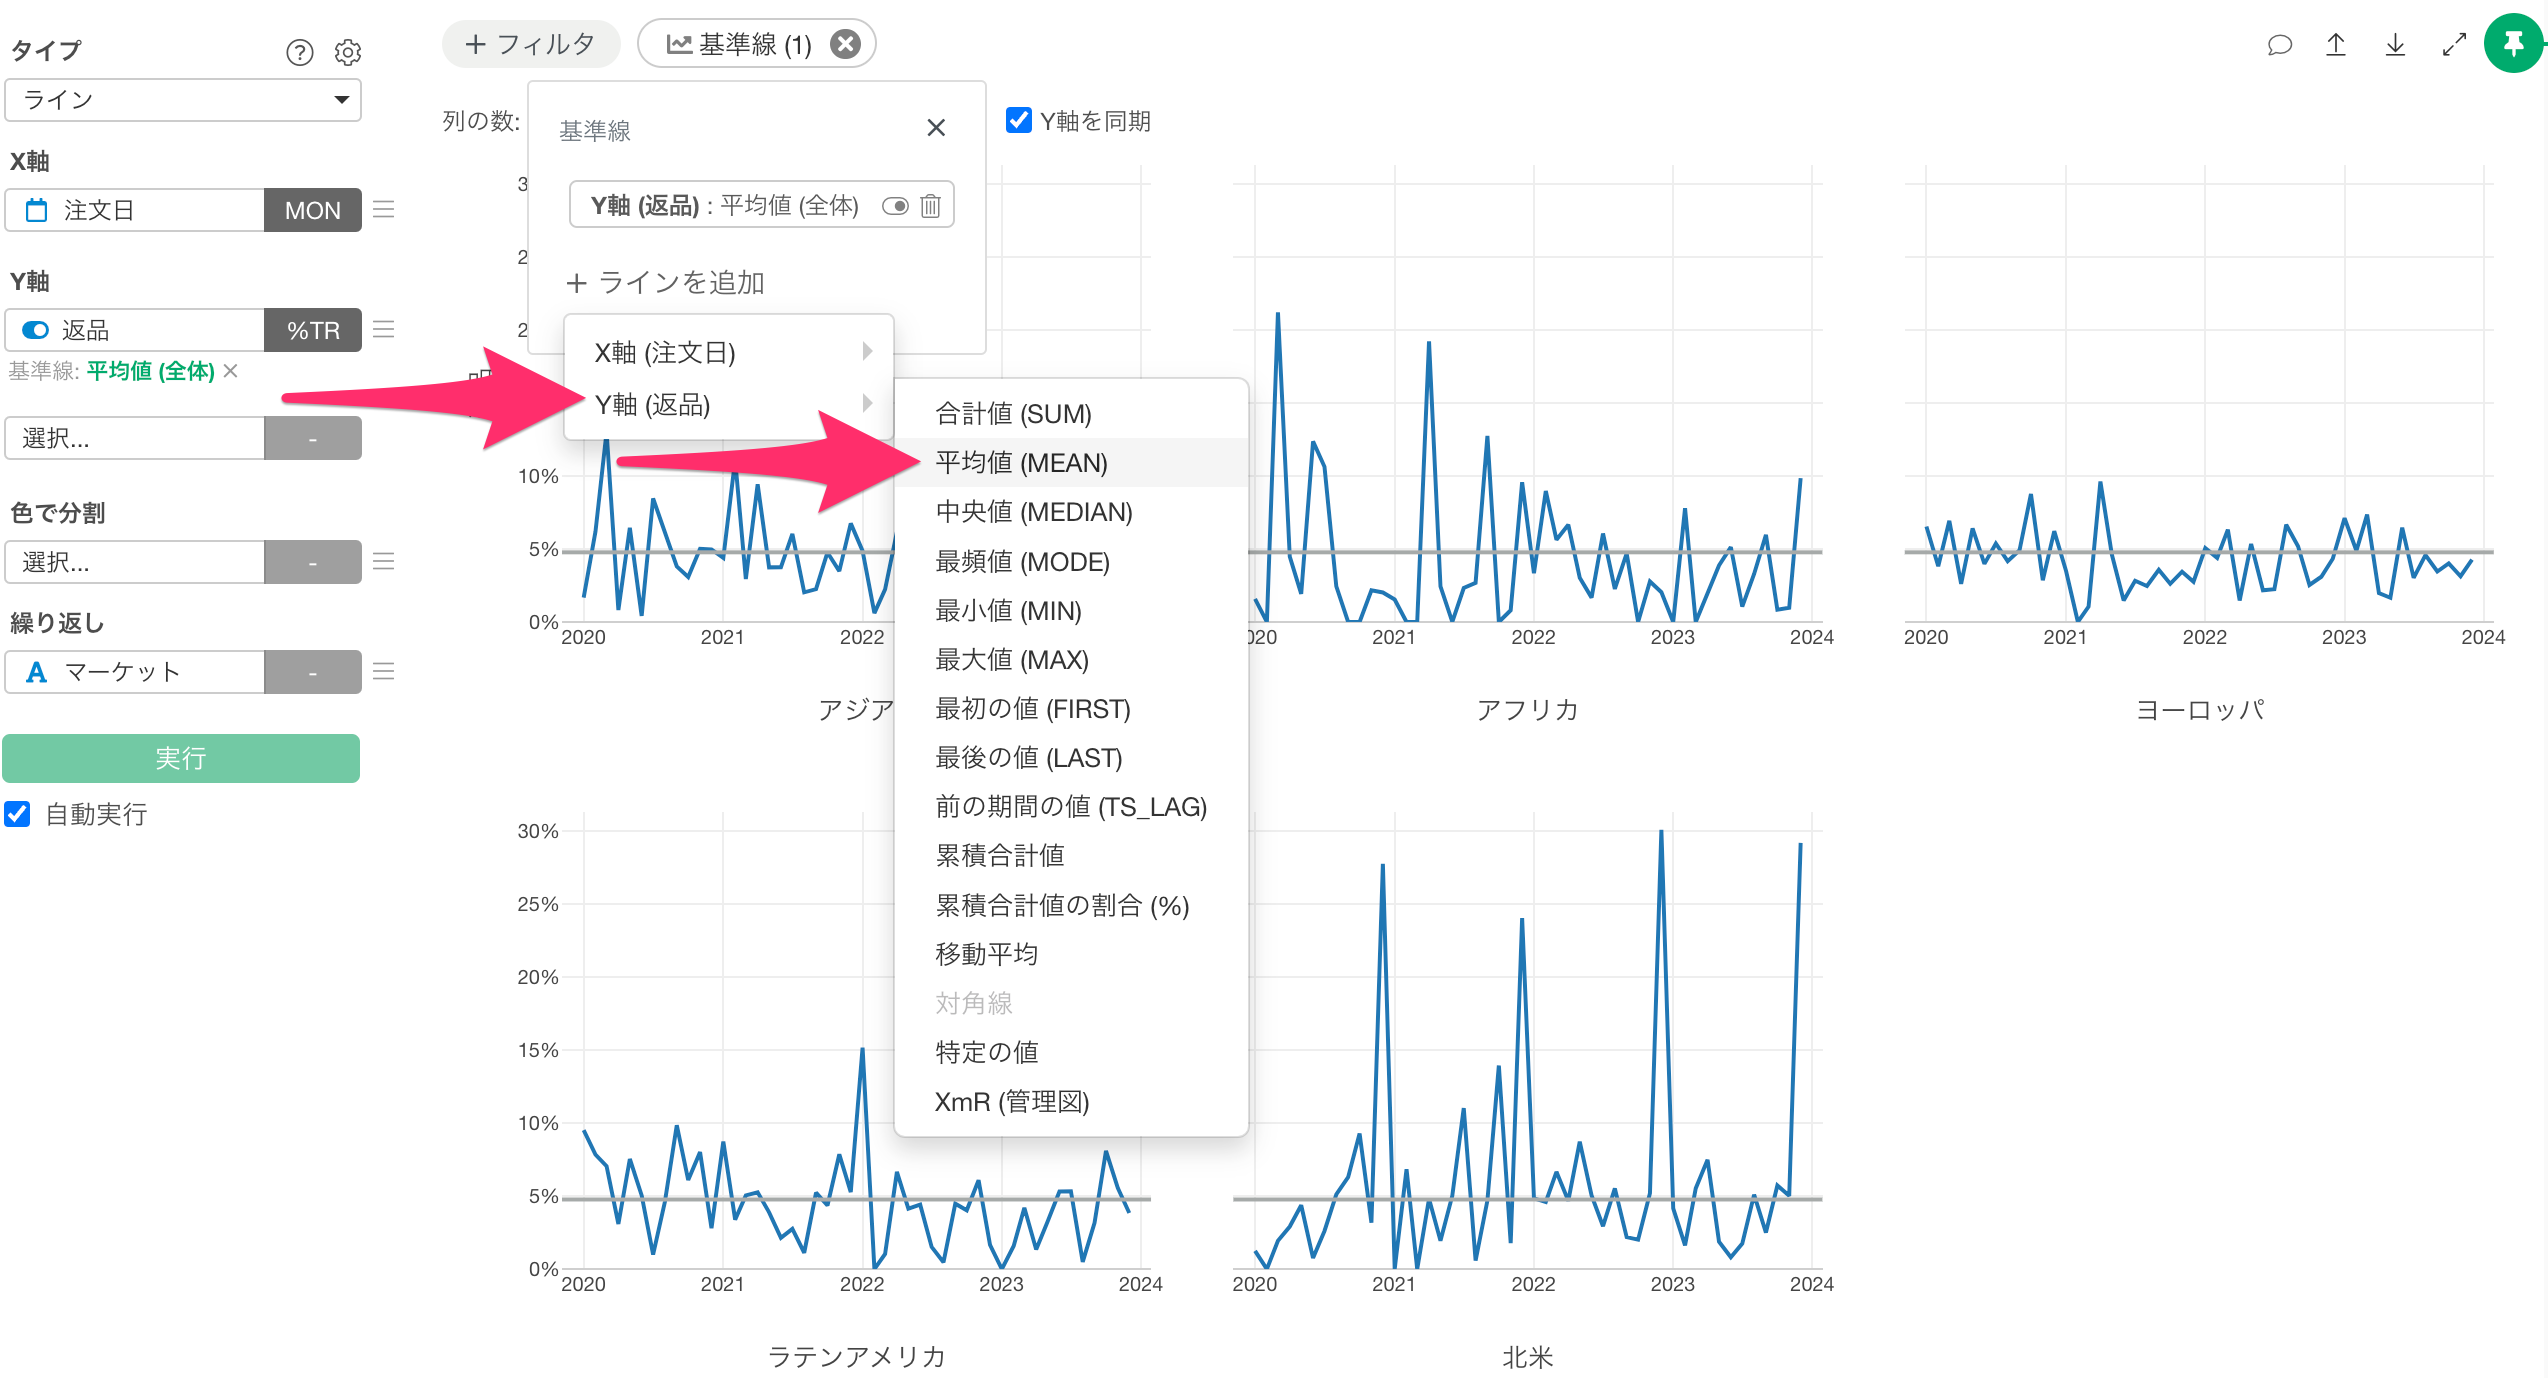Remove 基準線 (1) chip with X icon
Image resolution: width=2548 pixels, height=1378 pixels.
pyautogui.click(x=846, y=44)
